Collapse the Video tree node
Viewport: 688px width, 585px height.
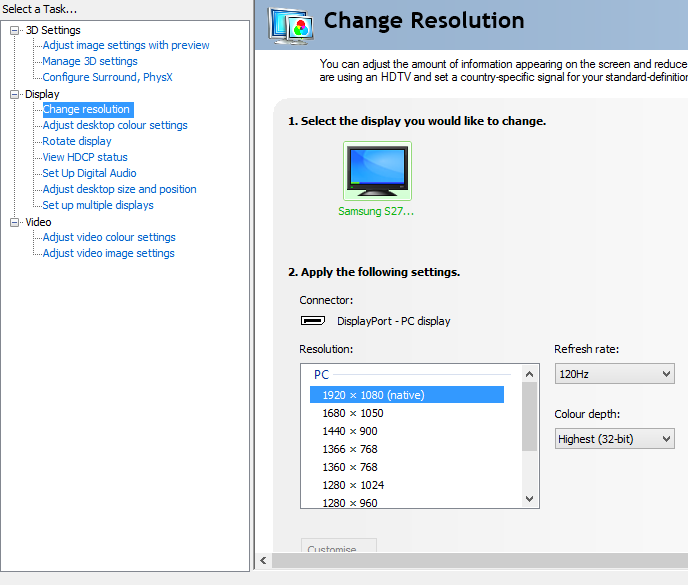pos(14,223)
